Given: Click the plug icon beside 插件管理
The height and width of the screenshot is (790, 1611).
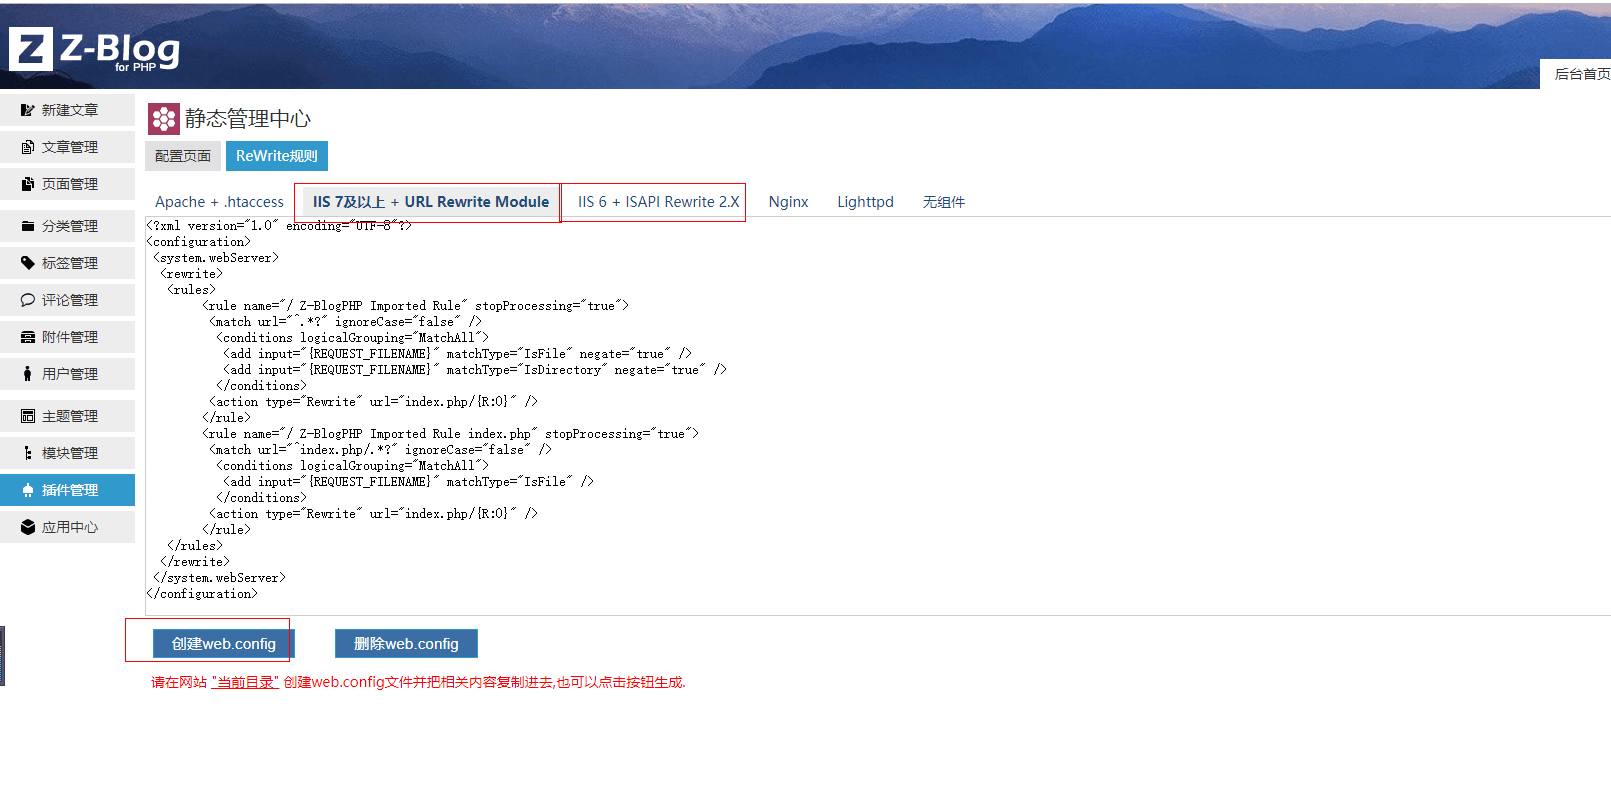Looking at the screenshot, I should (28, 490).
